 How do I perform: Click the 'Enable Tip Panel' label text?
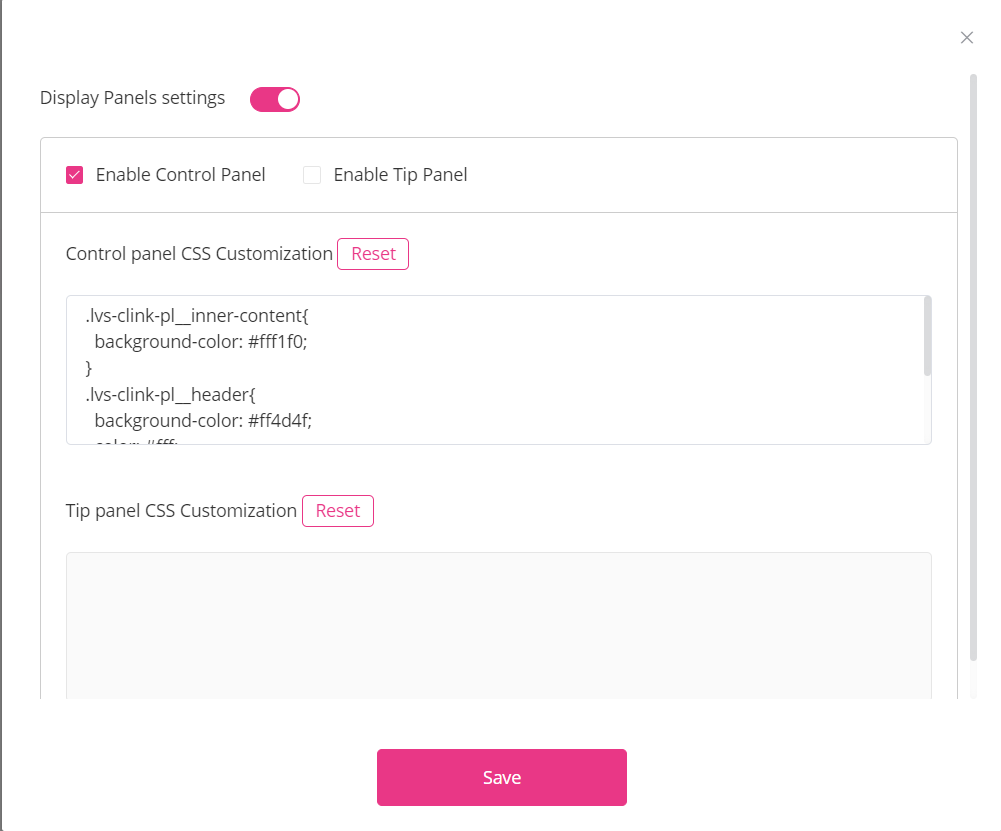pos(400,175)
